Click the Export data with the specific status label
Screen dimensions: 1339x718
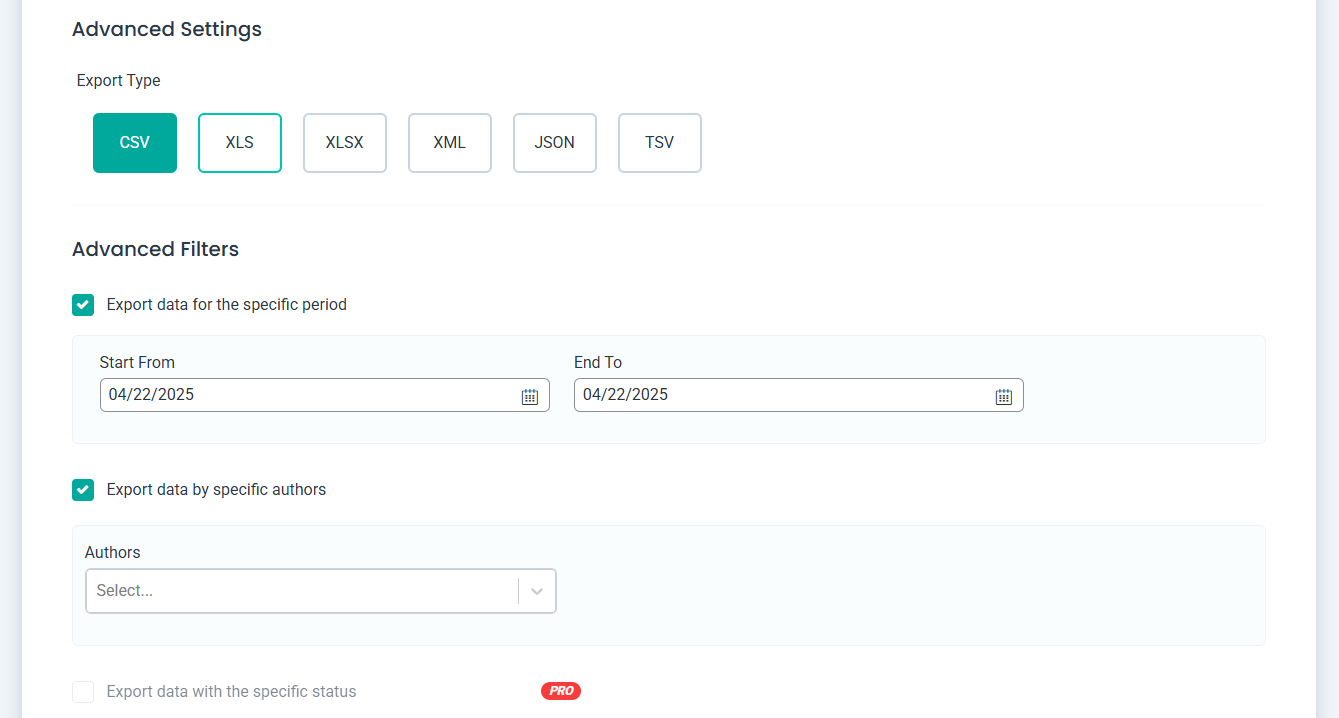coord(231,692)
